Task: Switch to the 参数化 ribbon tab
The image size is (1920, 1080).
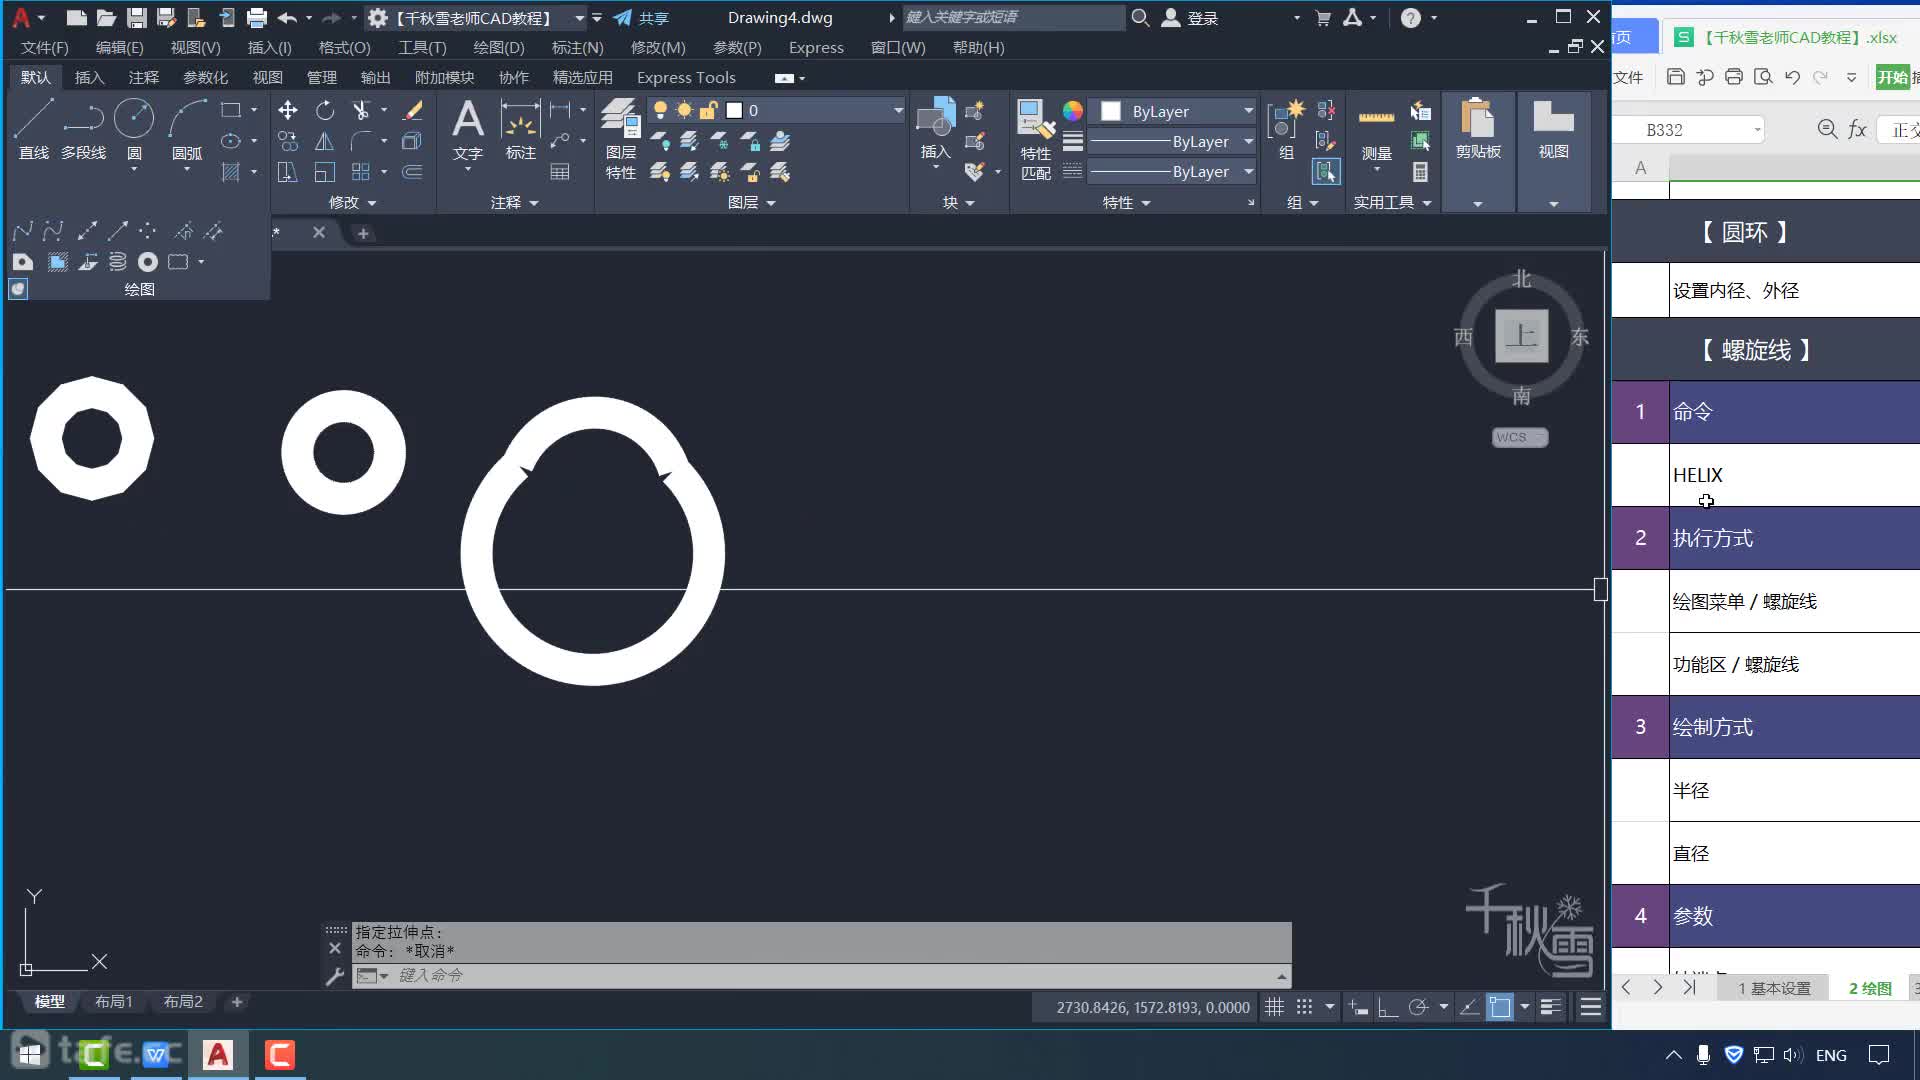Action: [206, 77]
